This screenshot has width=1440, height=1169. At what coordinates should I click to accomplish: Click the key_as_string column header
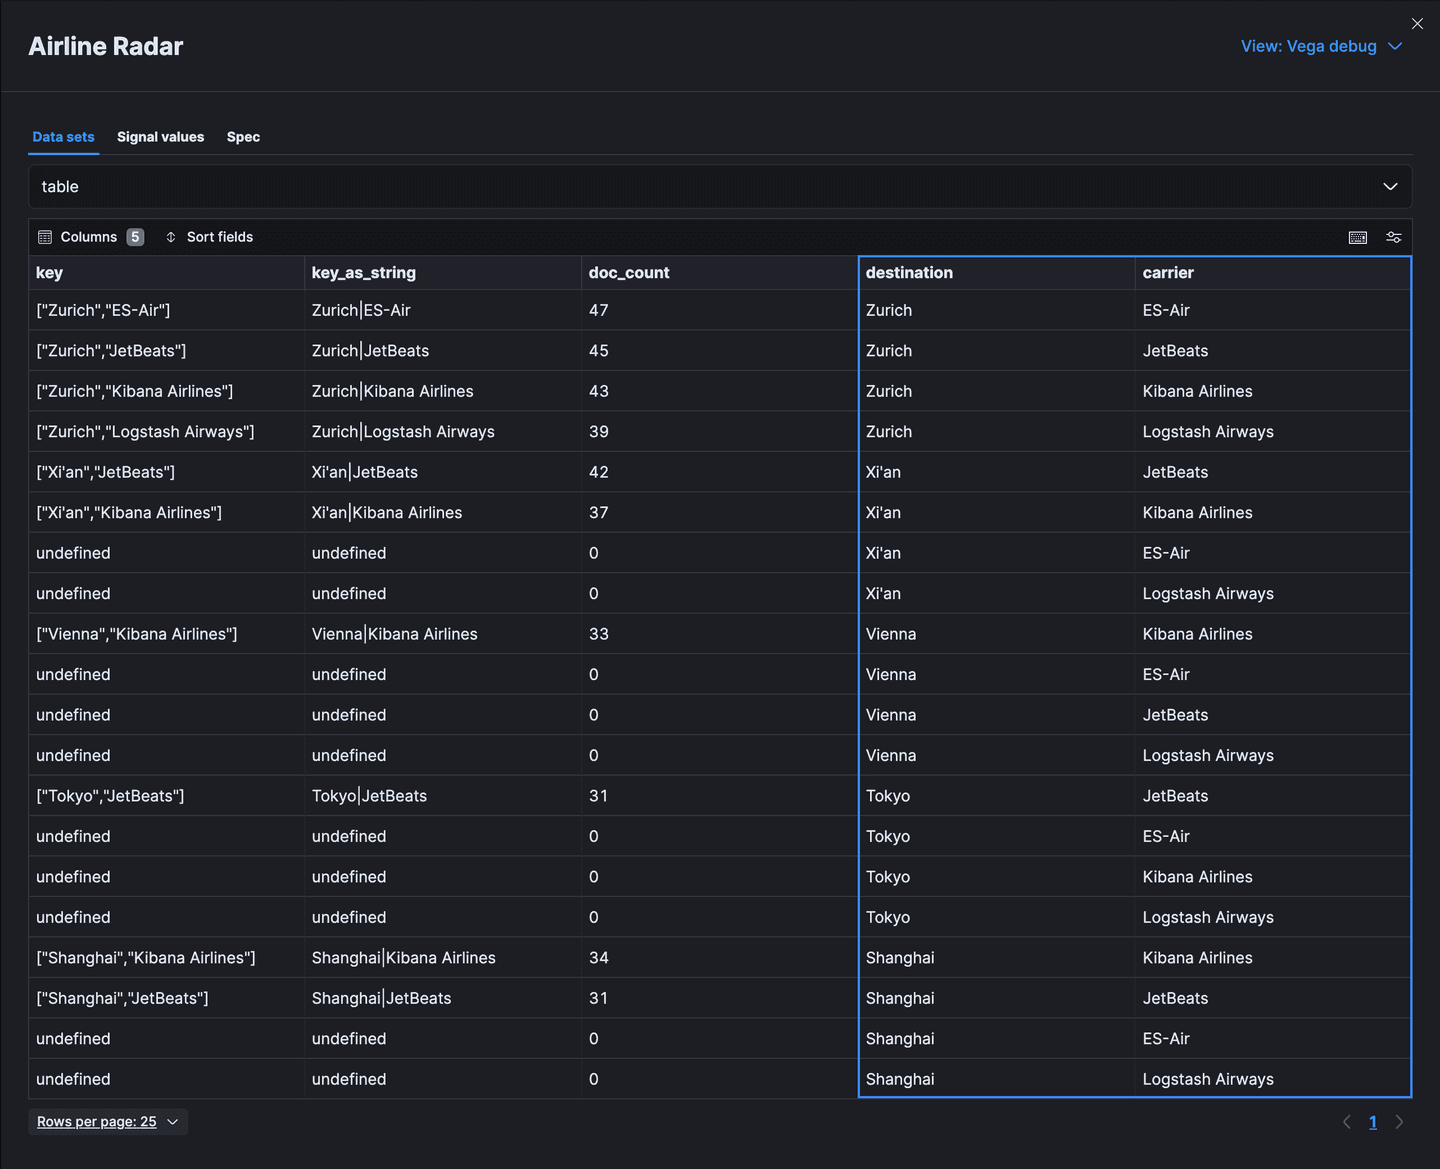(364, 273)
